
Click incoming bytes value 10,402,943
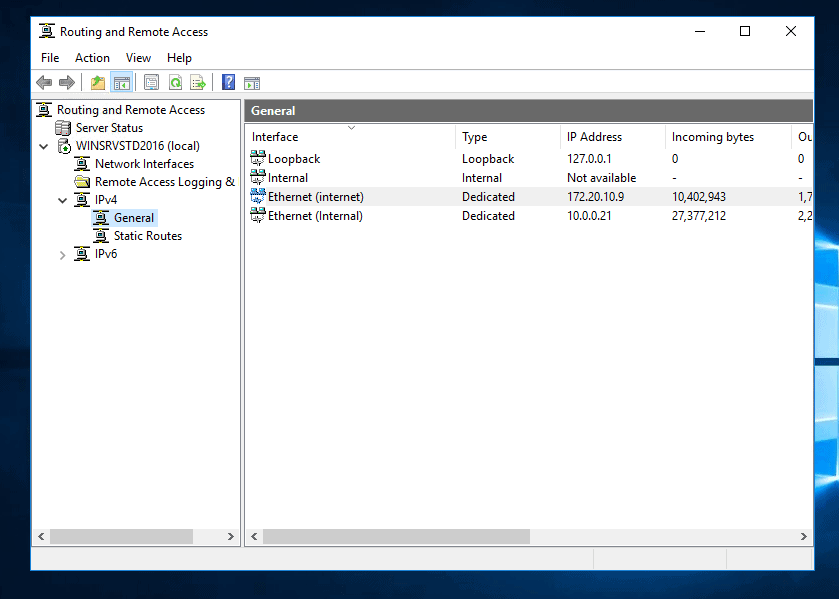[x=698, y=196]
